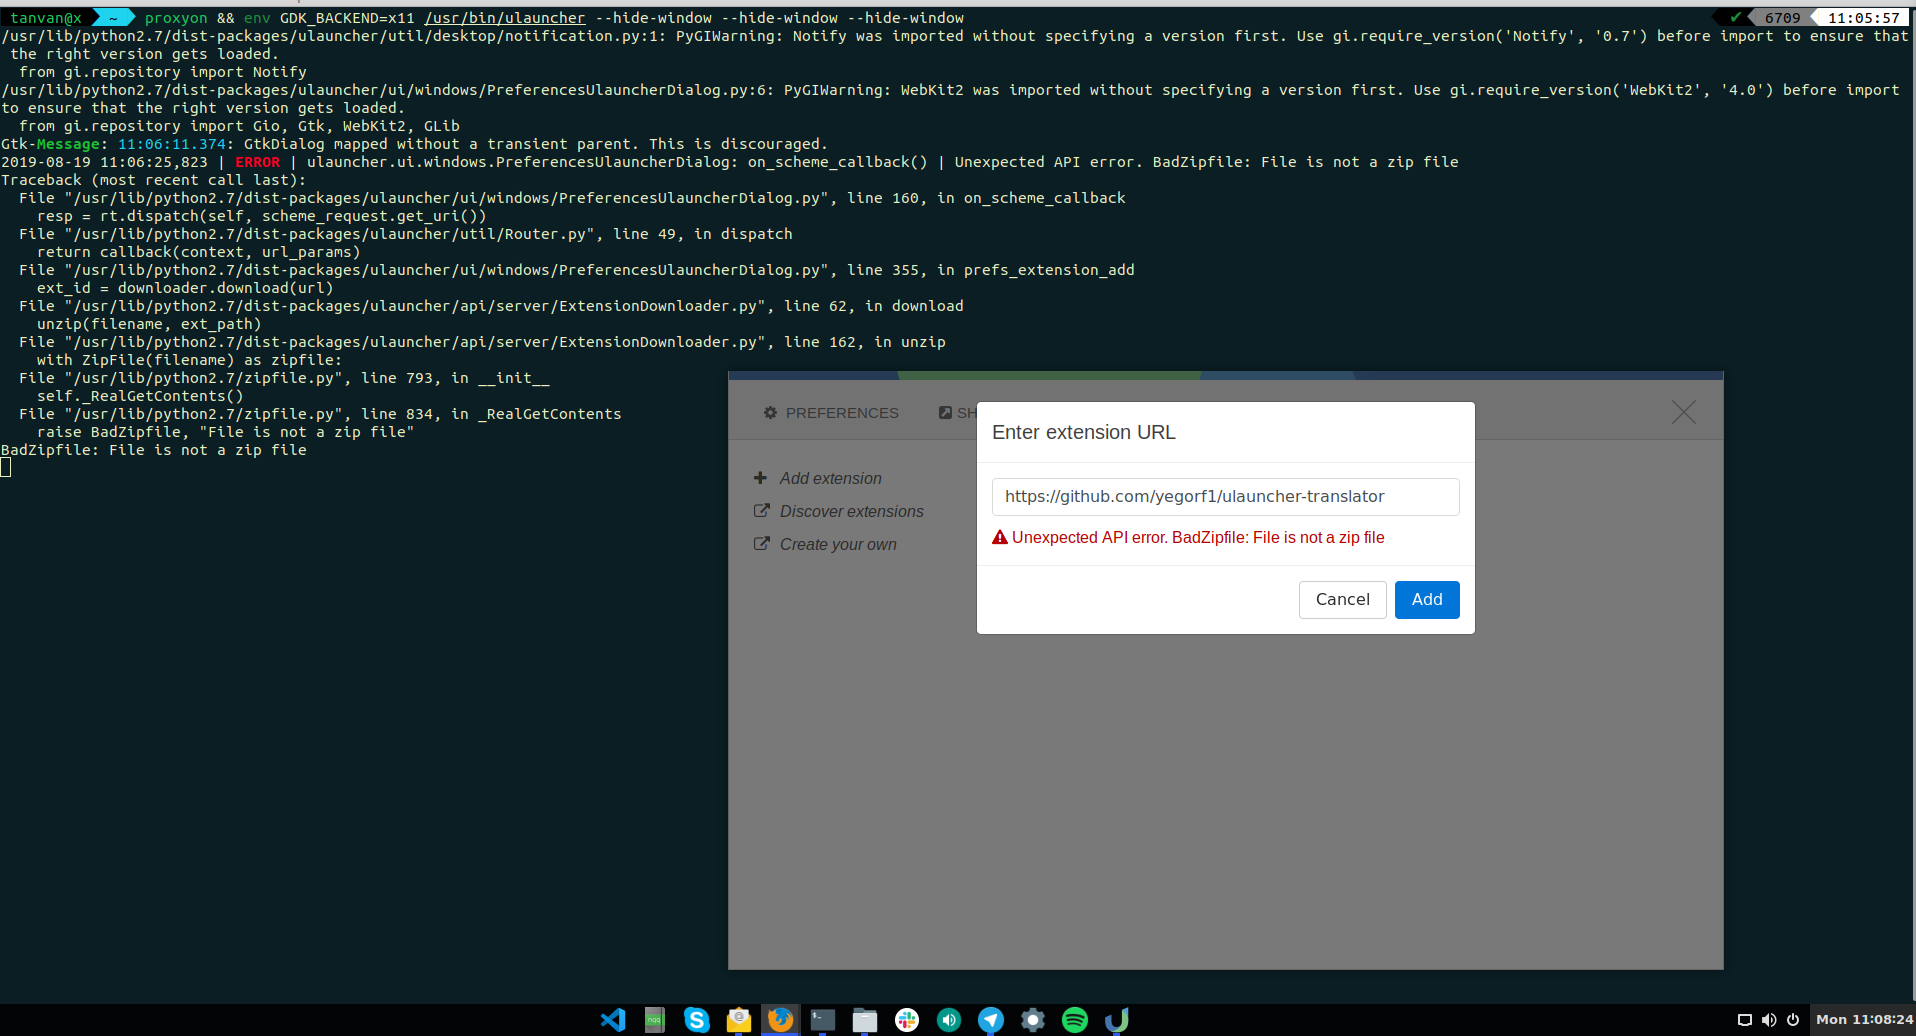Viewport: 1916px width, 1036px height.
Task: Click the plus icon beside Add extension
Action: 762,478
